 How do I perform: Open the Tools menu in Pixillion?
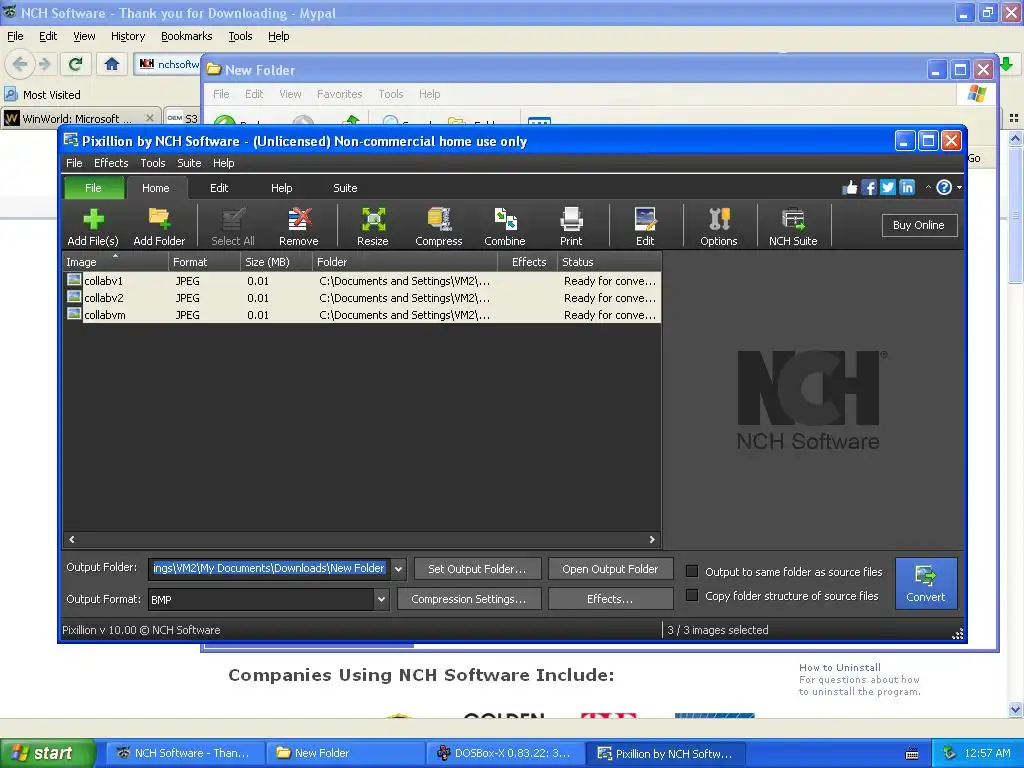(153, 163)
